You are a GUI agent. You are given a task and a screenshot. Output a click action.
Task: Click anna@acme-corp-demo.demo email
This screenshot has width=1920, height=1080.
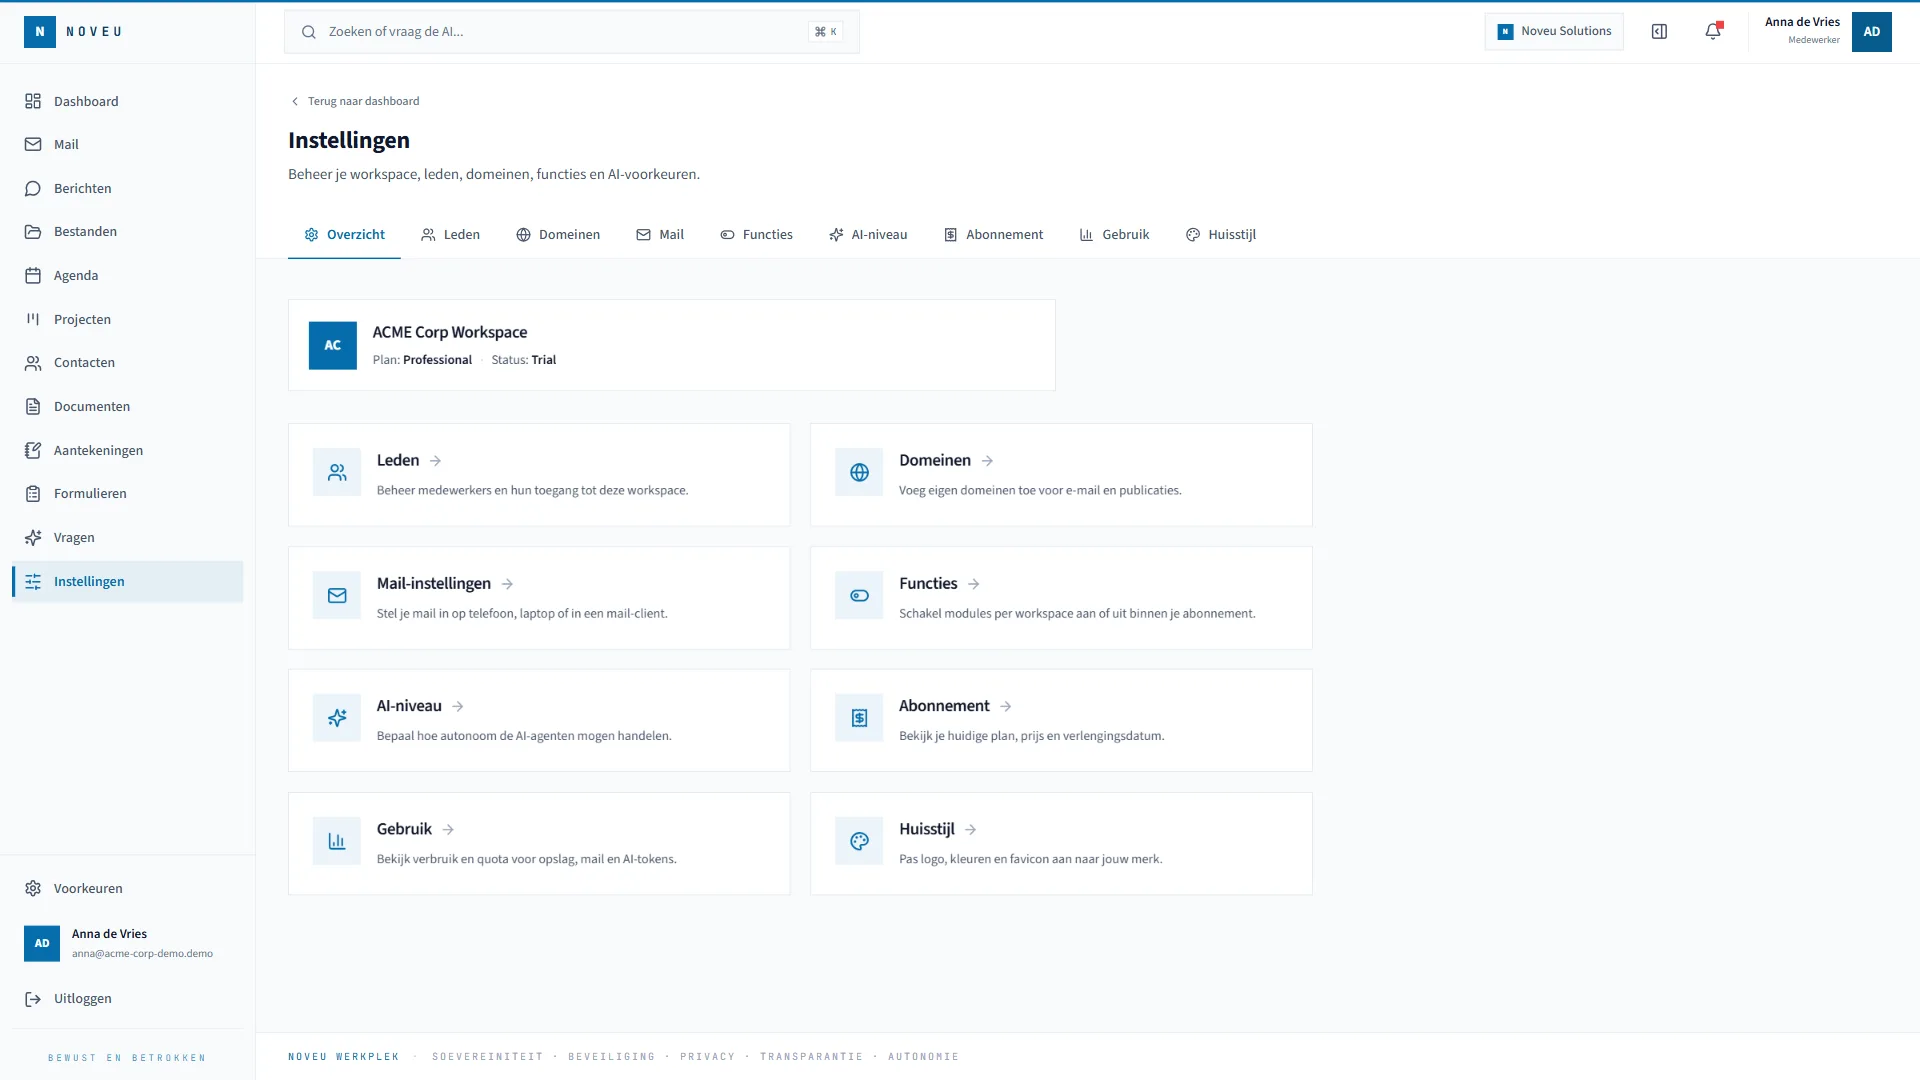click(x=142, y=954)
